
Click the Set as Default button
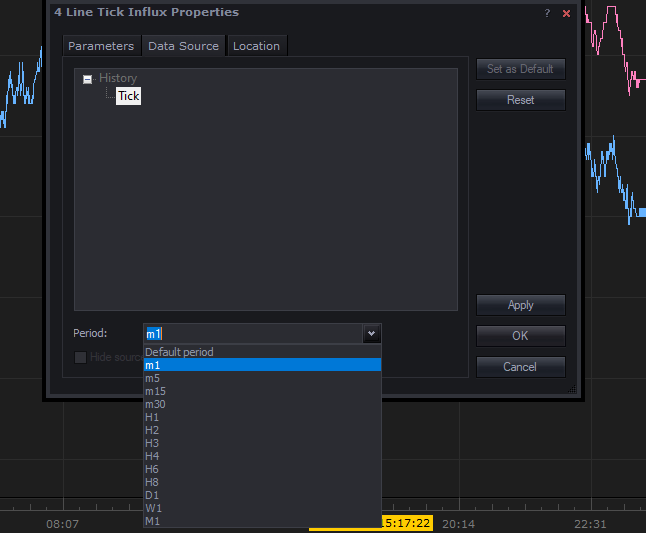(x=521, y=69)
